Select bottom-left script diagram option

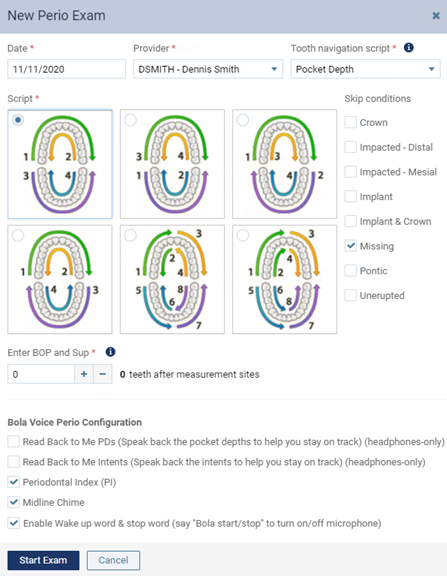pos(18,235)
